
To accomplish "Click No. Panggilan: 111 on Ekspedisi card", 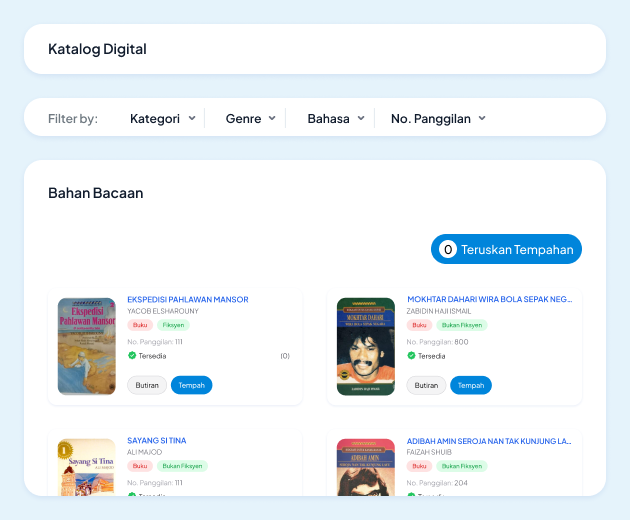I will 155,342.
